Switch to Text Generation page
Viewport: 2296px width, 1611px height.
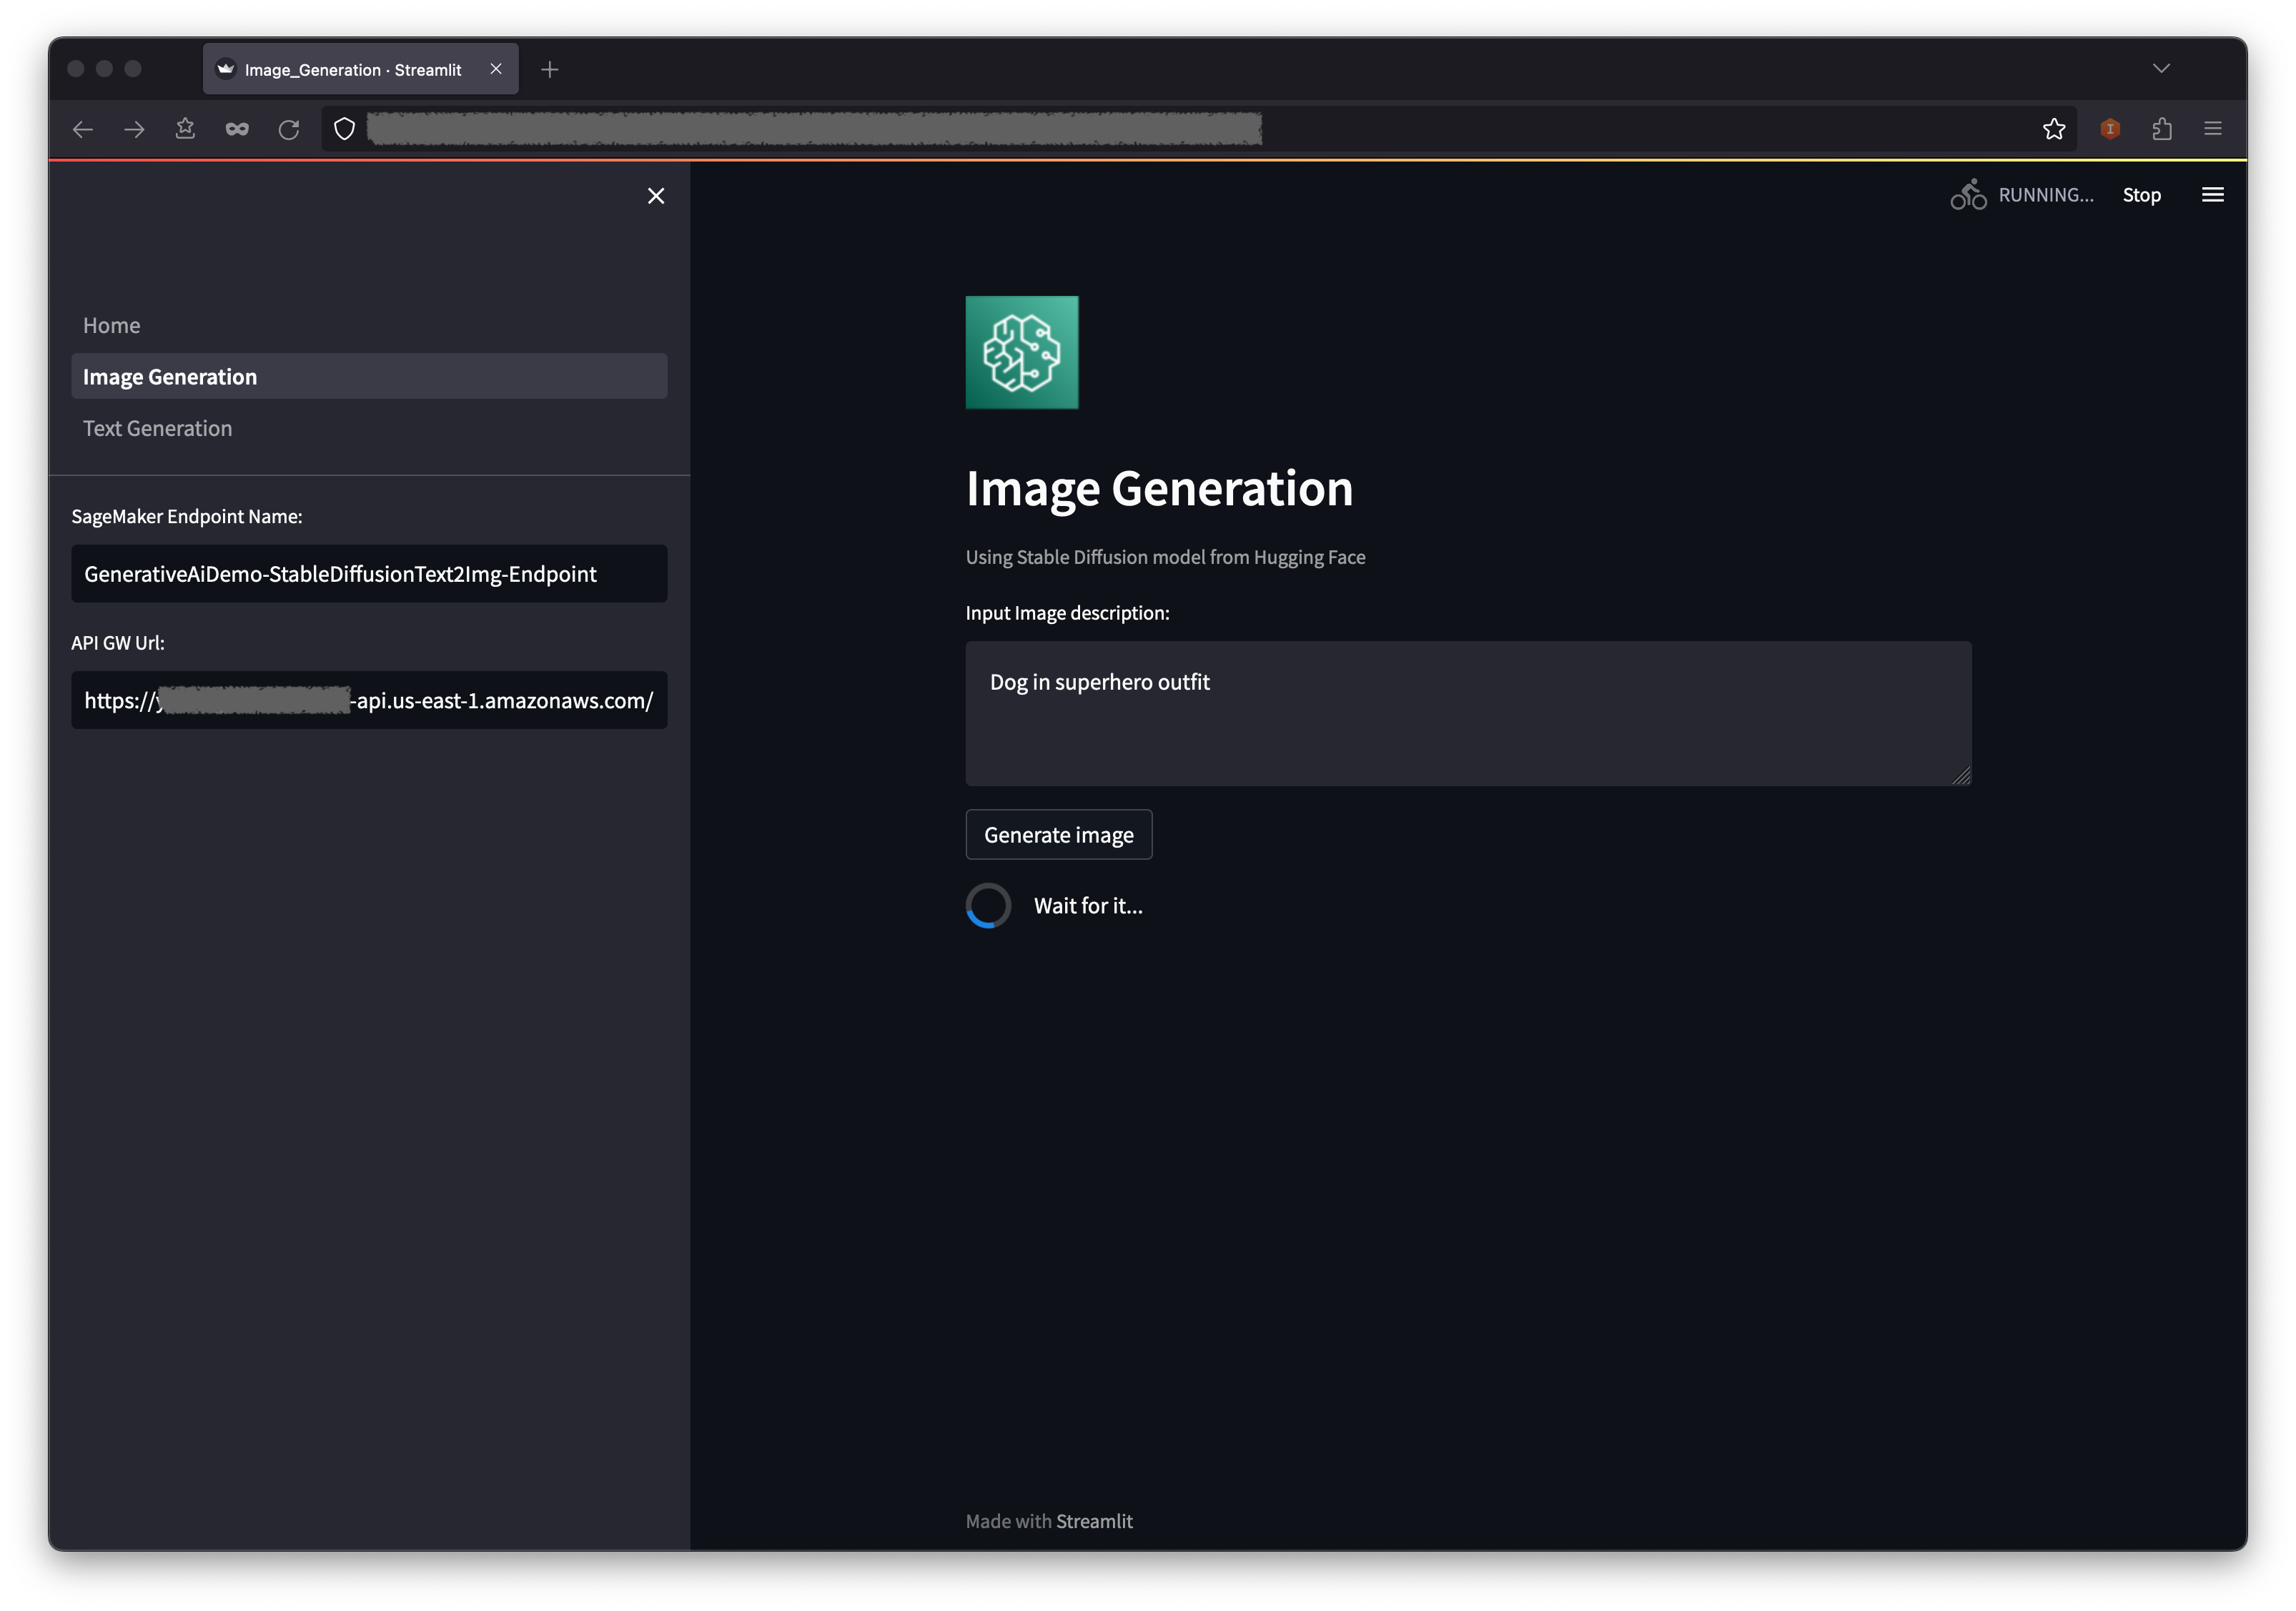(x=158, y=428)
